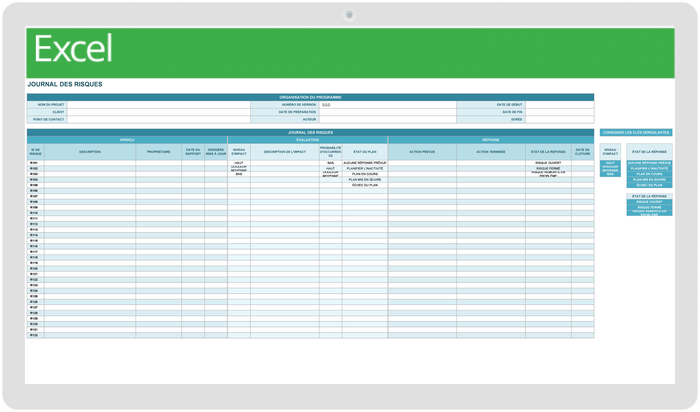The width and height of the screenshot is (700, 412).
Task: Click ÉTAT DE LA RÉPONSE header in main table
Action: (548, 152)
